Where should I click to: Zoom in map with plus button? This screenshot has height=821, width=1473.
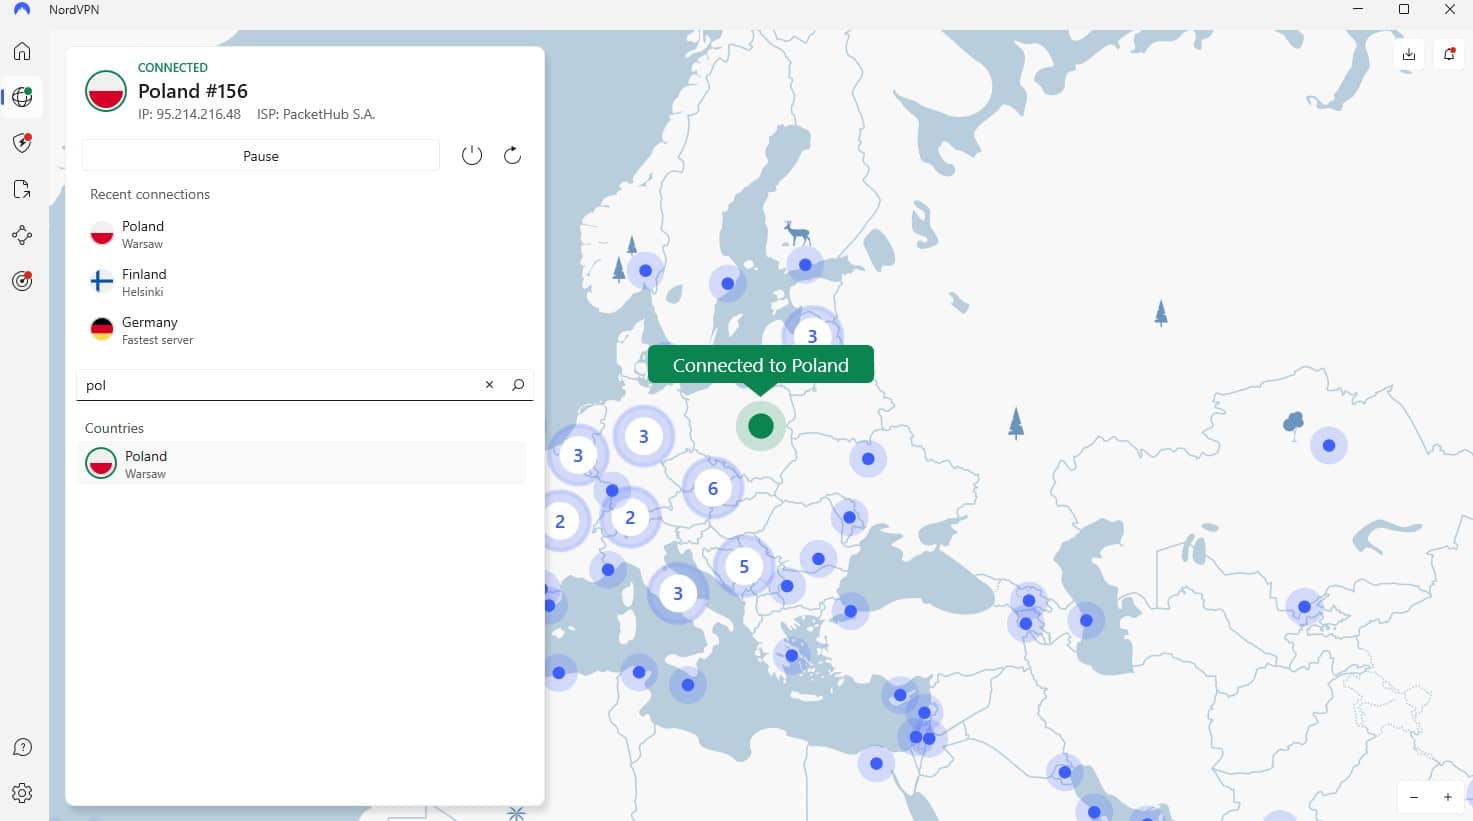1447,797
